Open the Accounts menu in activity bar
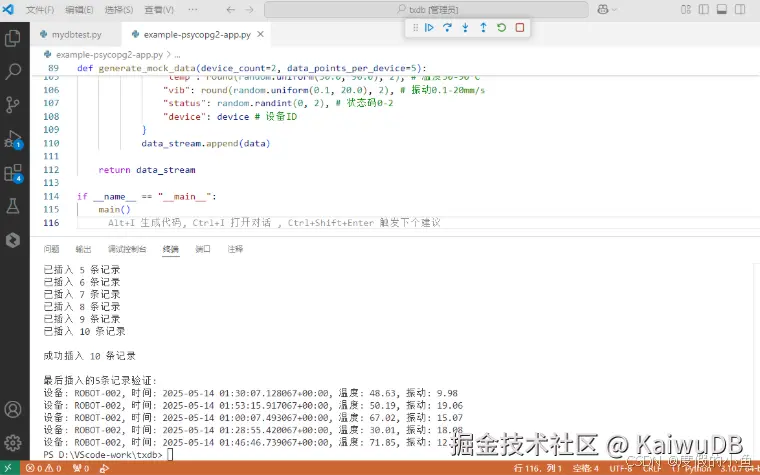Screen dimensions: 760x475 [13, 410]
